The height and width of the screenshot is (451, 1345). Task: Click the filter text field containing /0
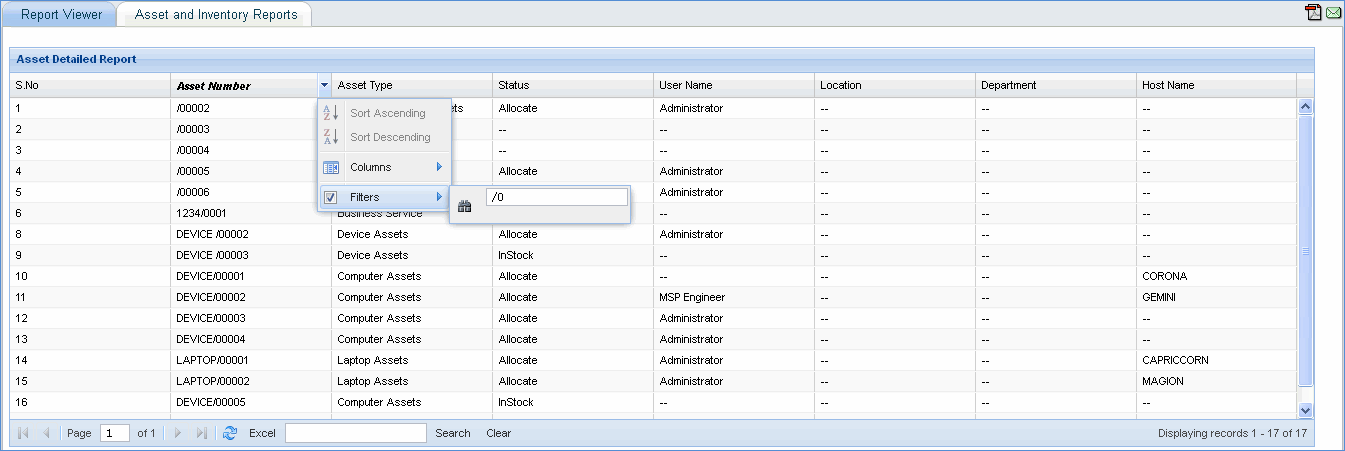(556, 198)
